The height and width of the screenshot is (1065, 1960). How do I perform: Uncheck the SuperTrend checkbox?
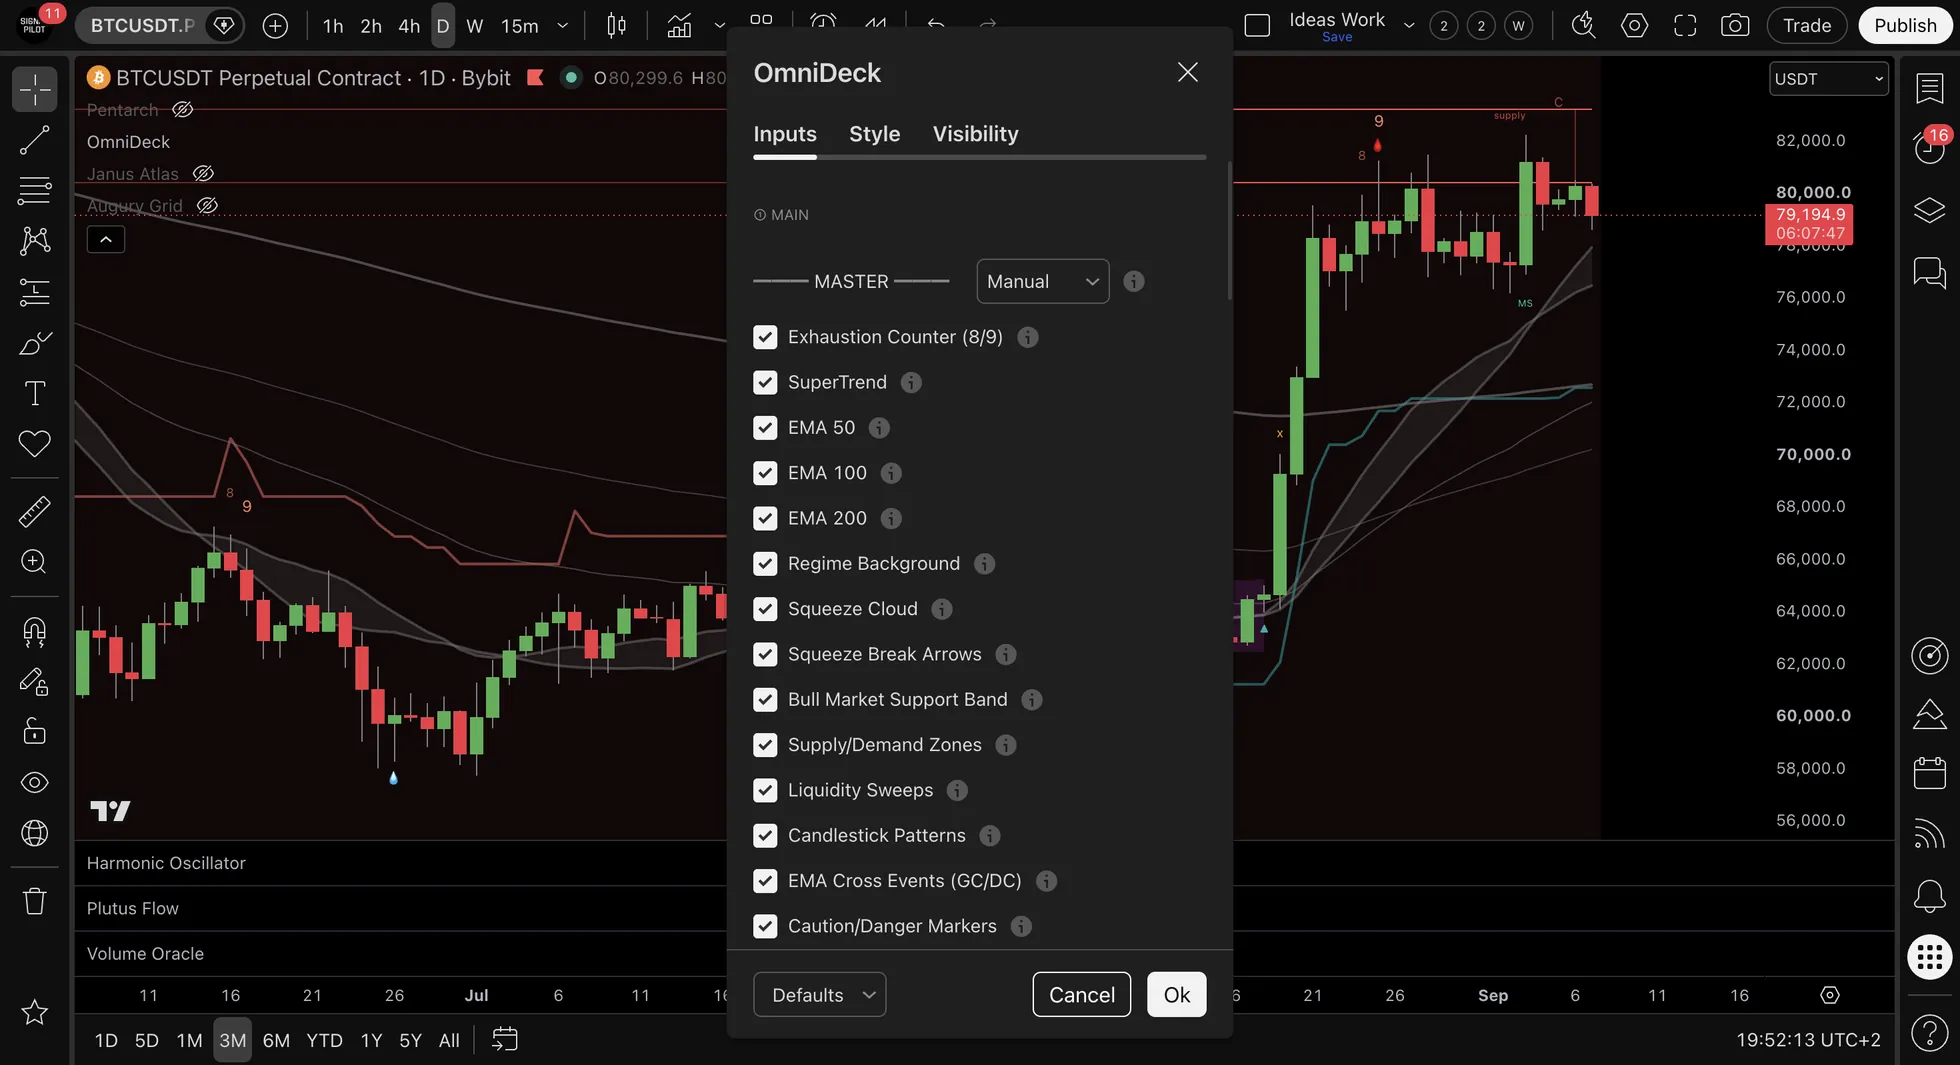click(x=765, y=382)
